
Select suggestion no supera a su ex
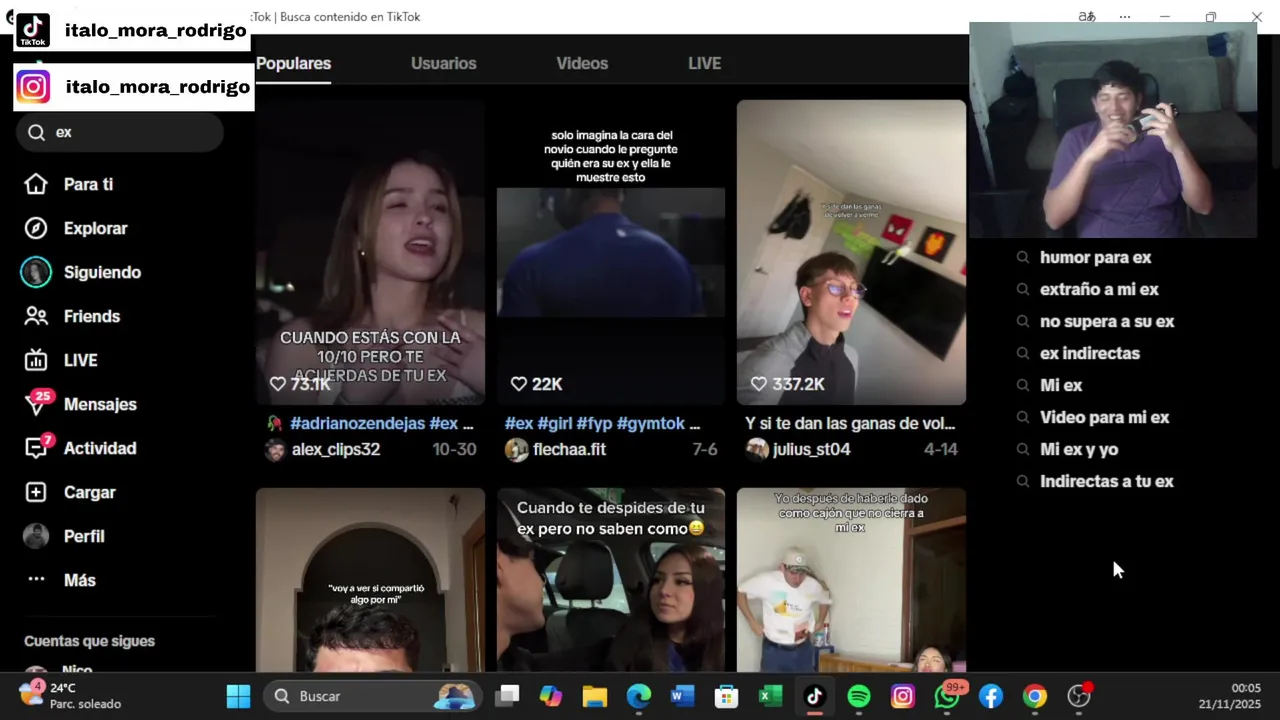[1107, 321]
